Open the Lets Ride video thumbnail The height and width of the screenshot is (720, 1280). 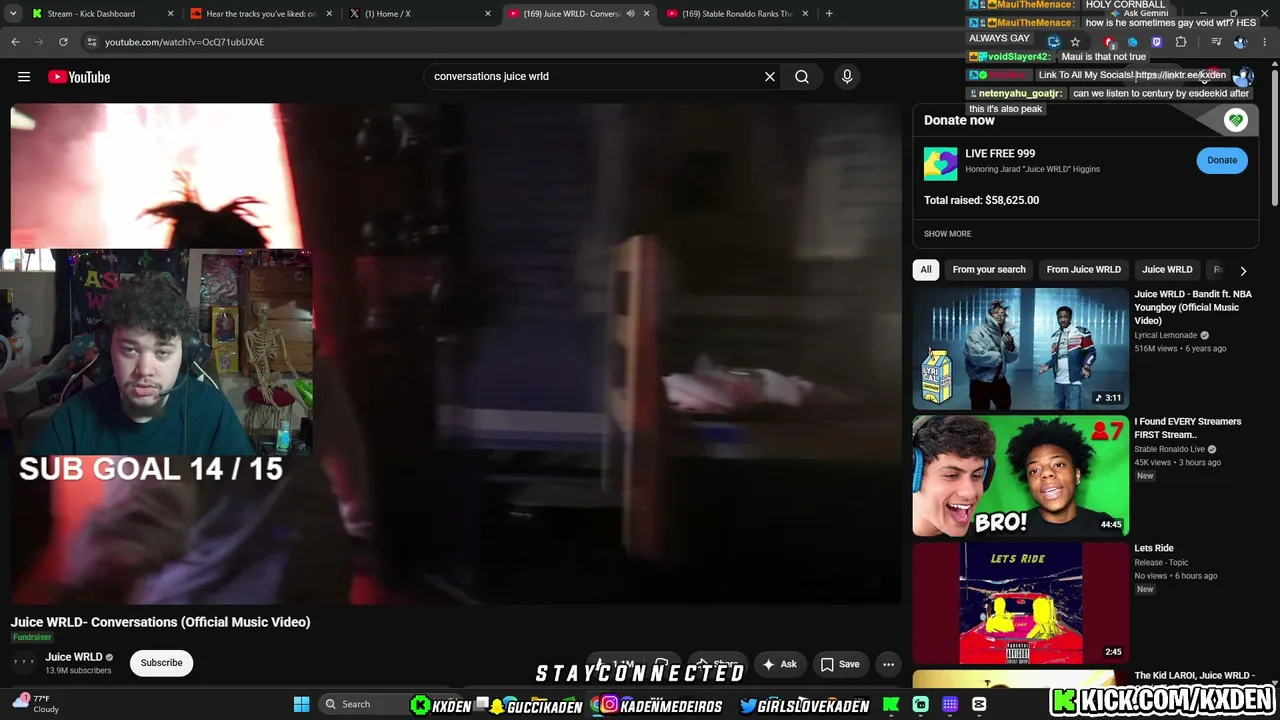(x=1020, y=603)
